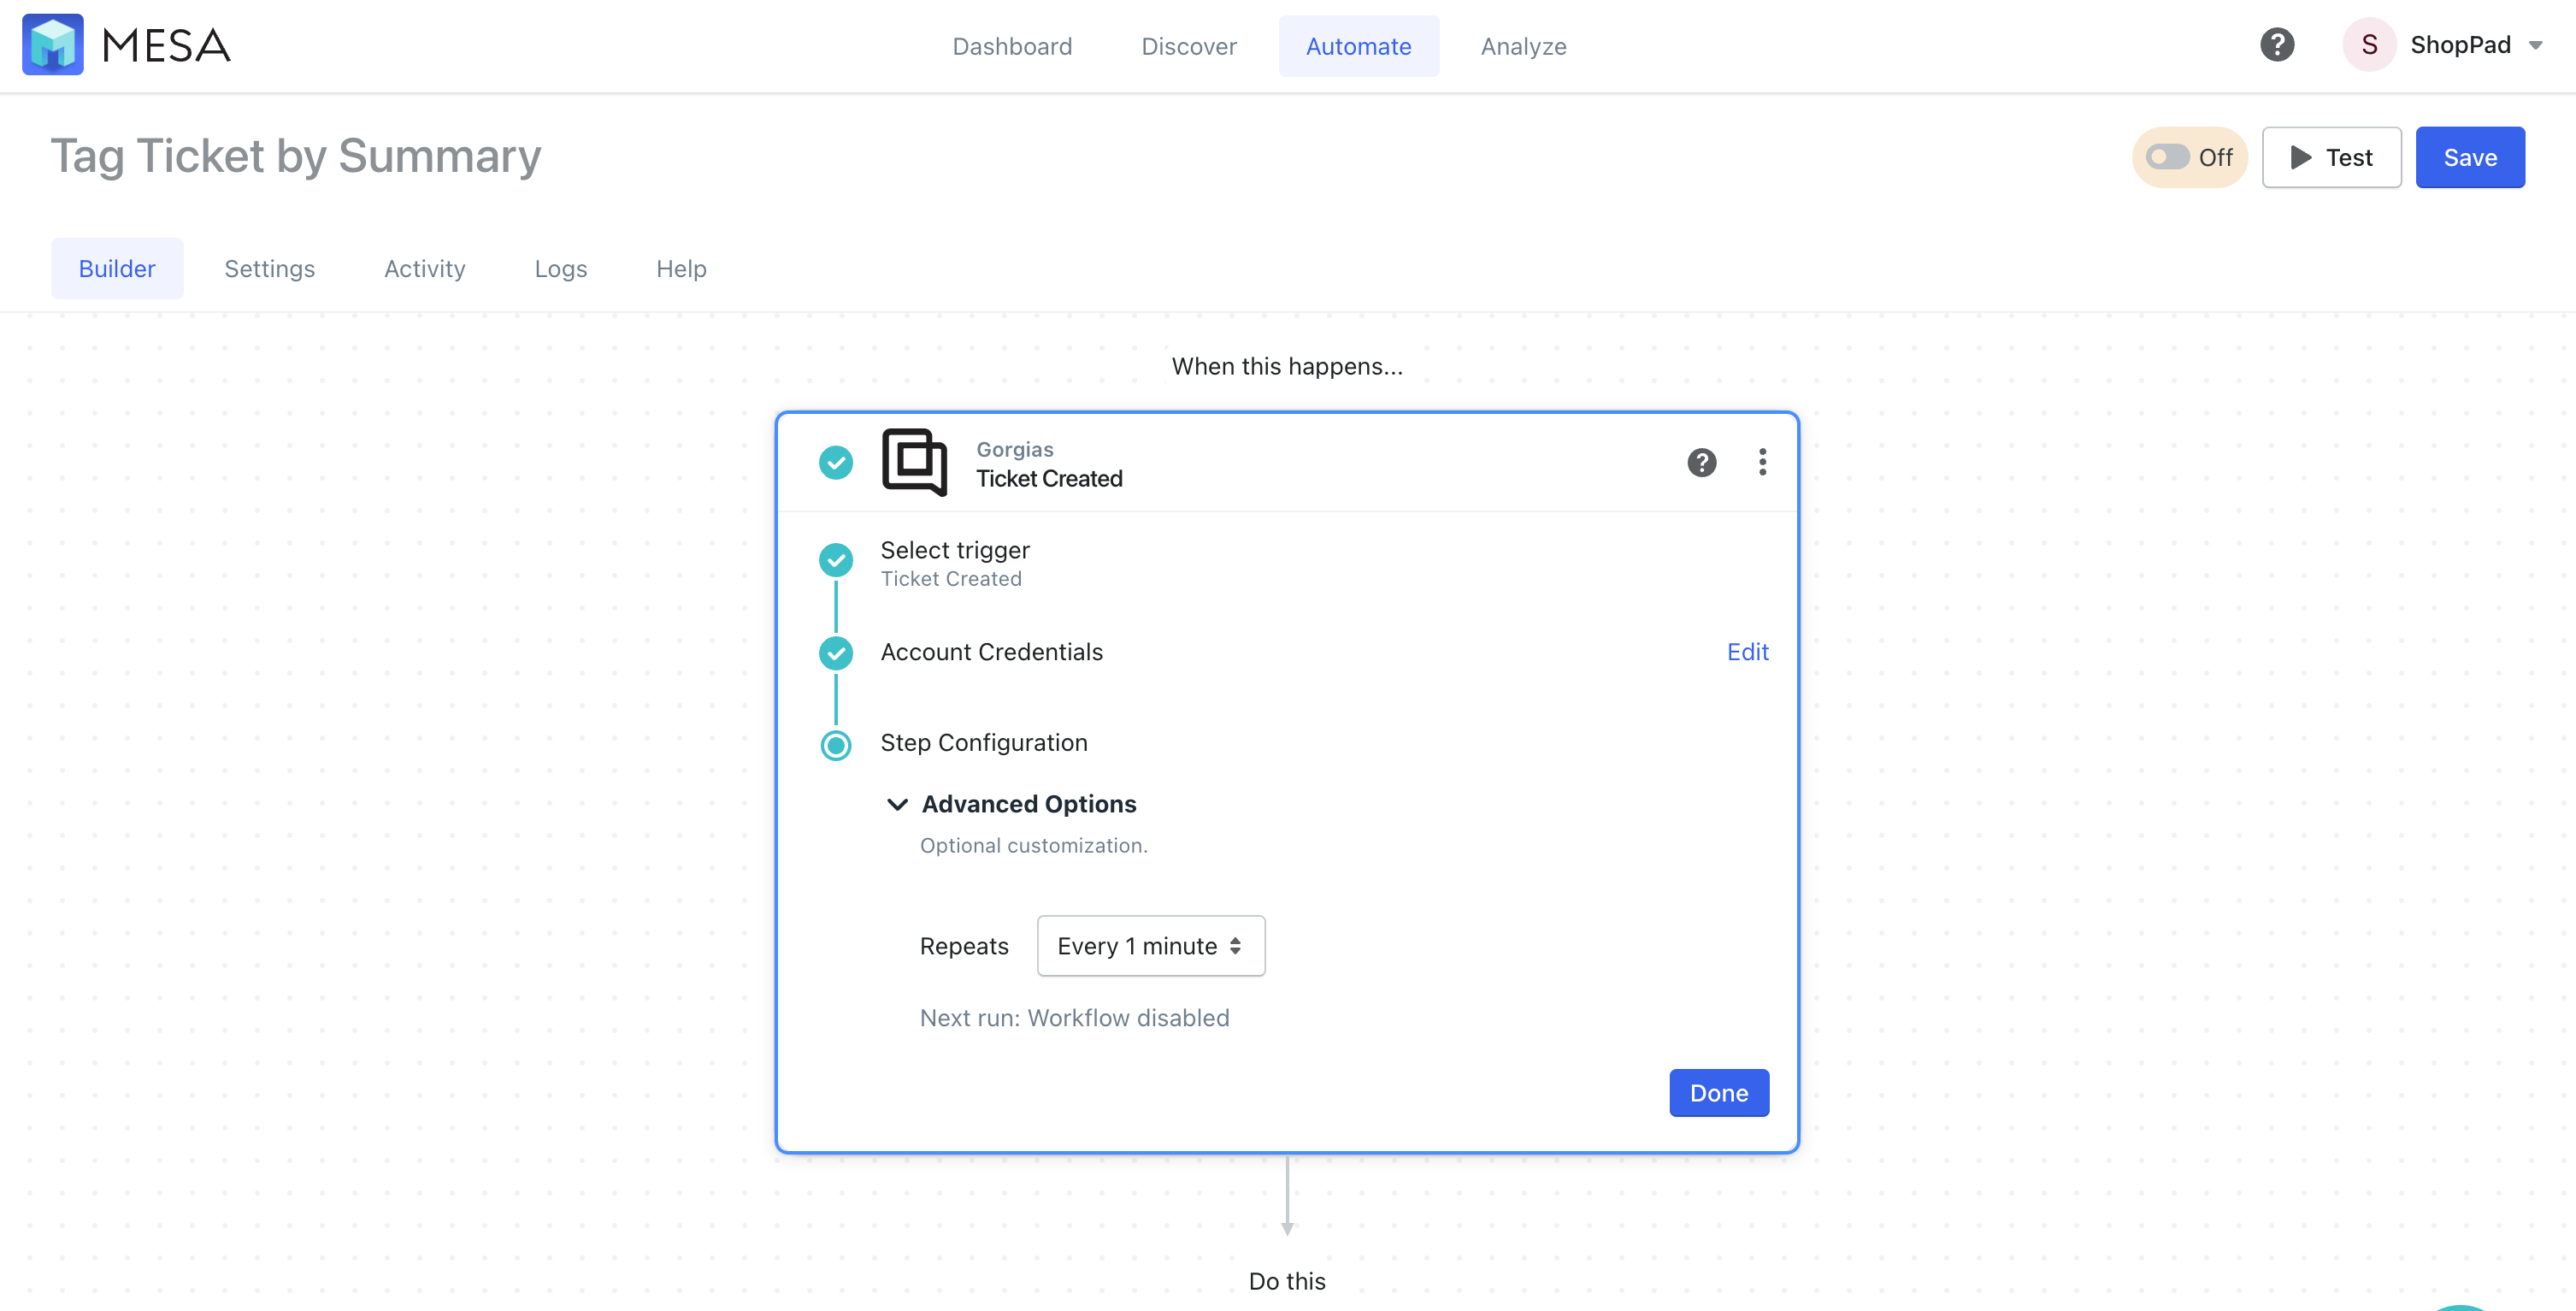The width and height of the screenshot is (2576, 1311).
Task: Open the Repeats Every 1 minute dropdown
Action: pos(1151,946)
